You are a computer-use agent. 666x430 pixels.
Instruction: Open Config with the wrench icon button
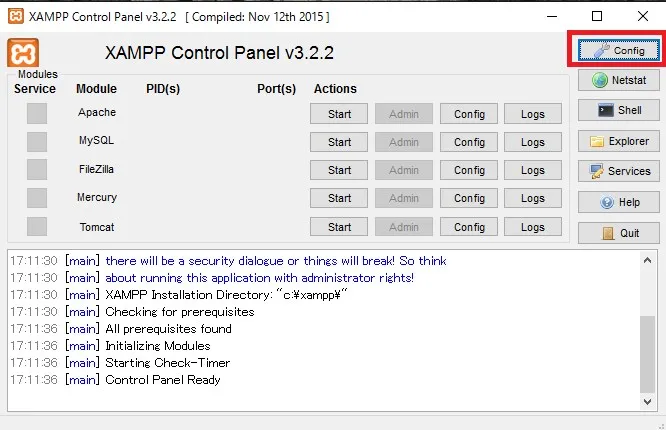tap(619, 50)
